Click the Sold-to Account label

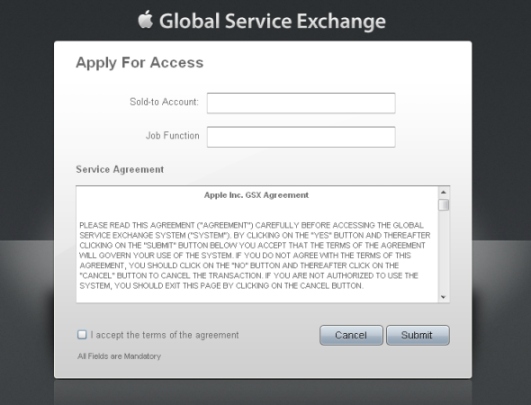coord(164,102)
